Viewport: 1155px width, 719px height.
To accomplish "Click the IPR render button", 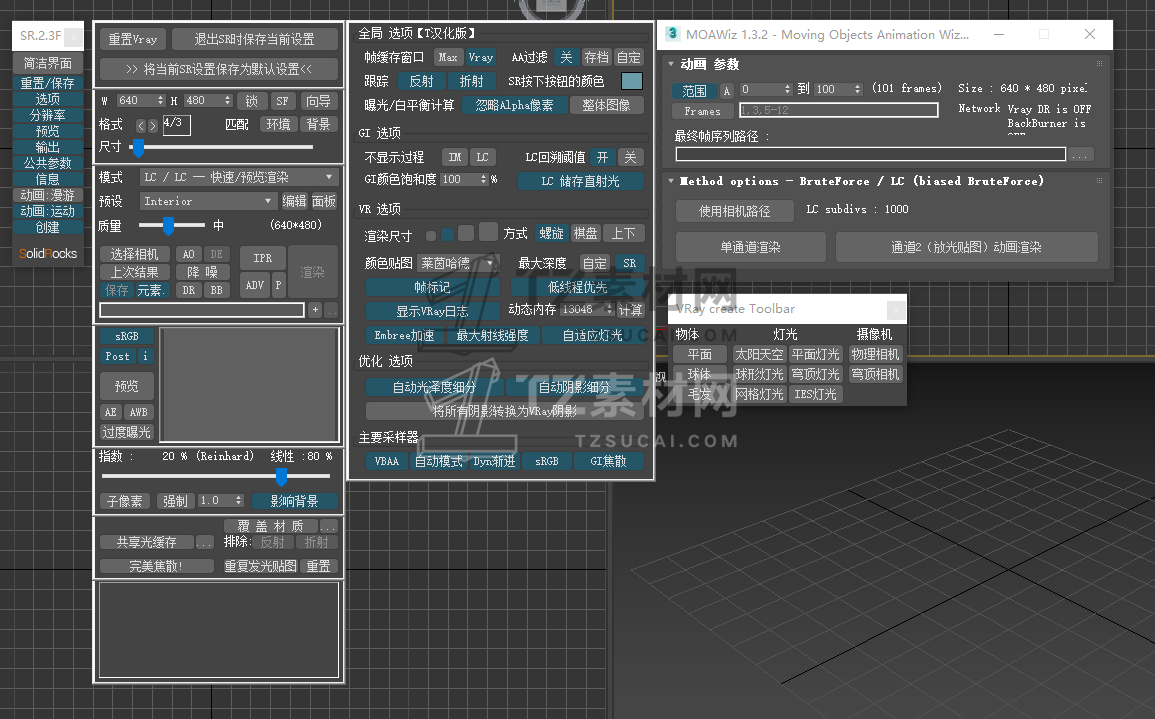I will [262, 258].
